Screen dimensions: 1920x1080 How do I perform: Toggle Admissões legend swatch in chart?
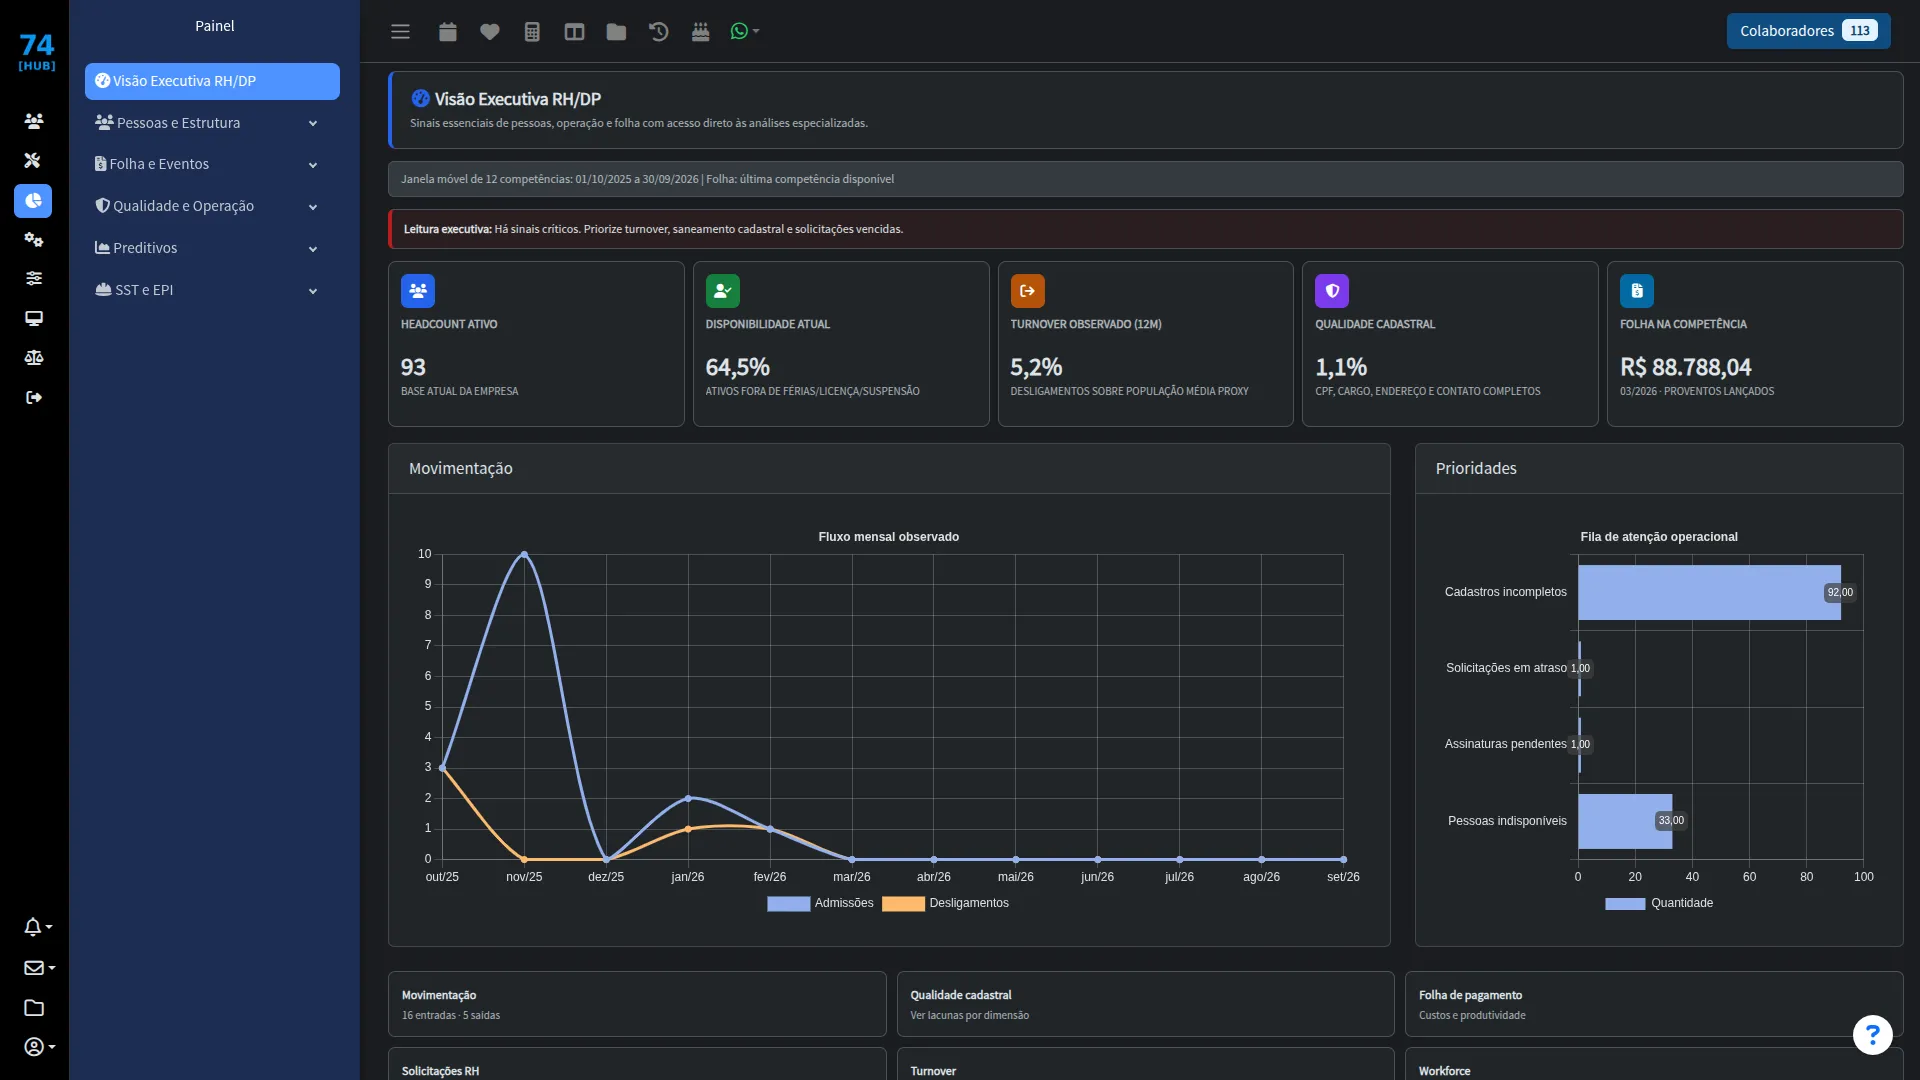coord(788,903)
